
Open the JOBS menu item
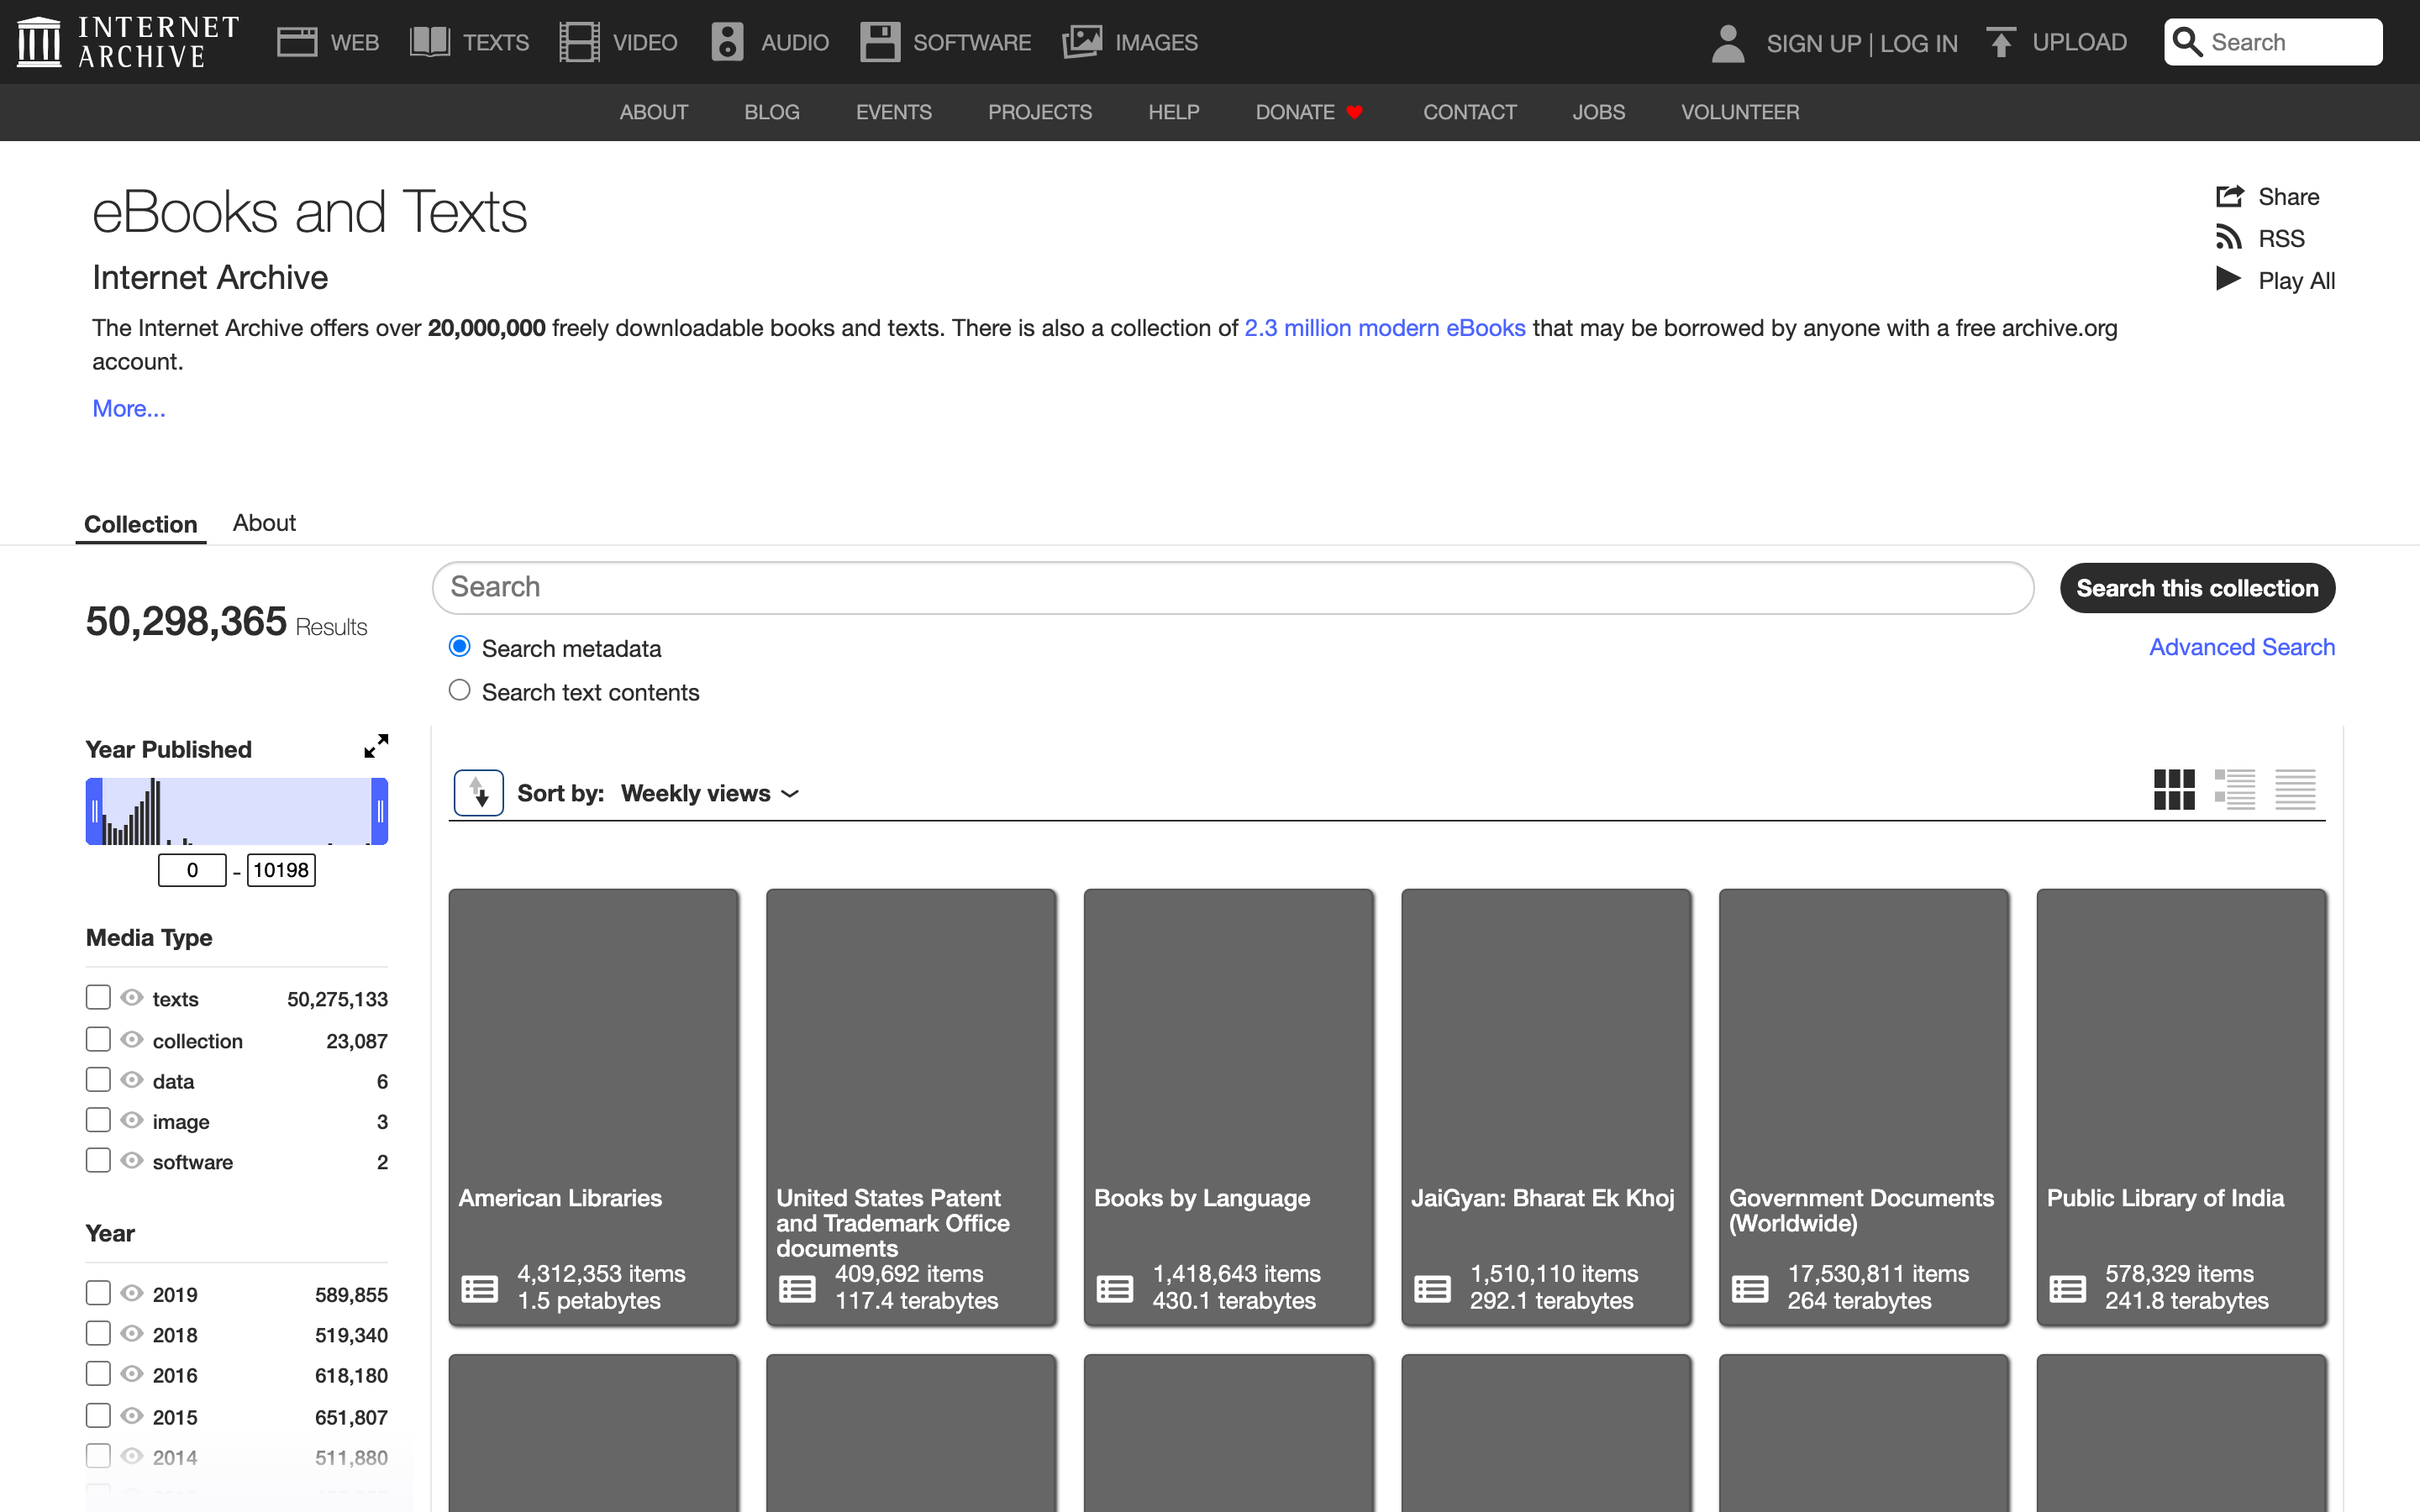pos(1598,112)
